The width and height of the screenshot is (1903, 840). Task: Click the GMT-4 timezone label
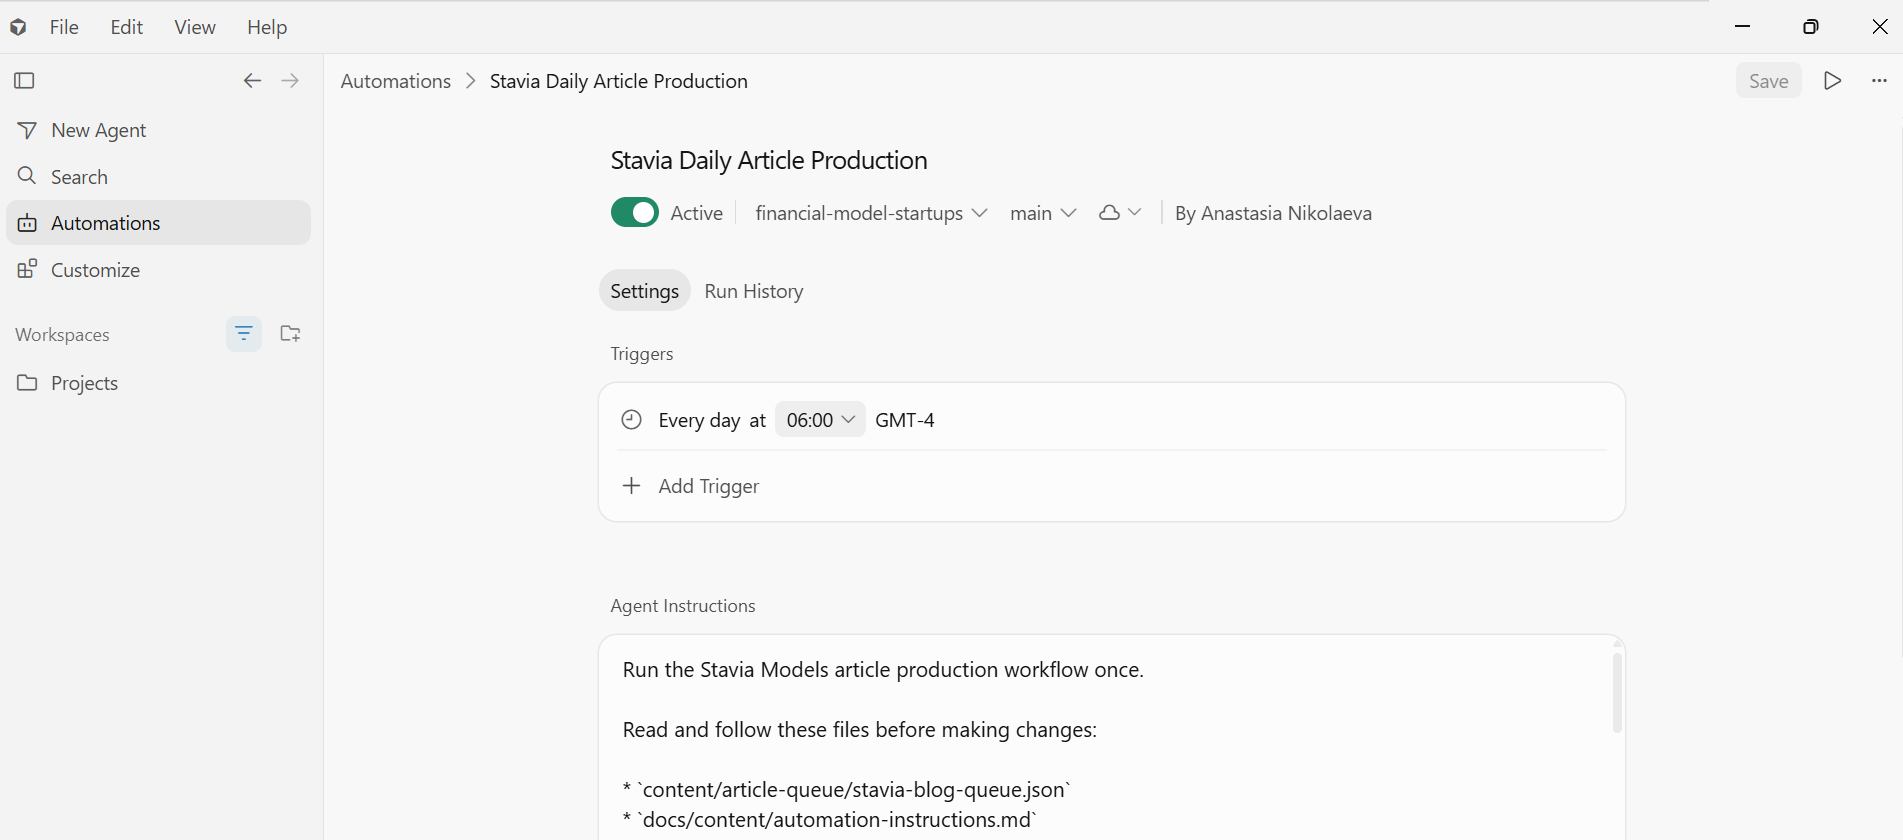[x=905, y=420]
